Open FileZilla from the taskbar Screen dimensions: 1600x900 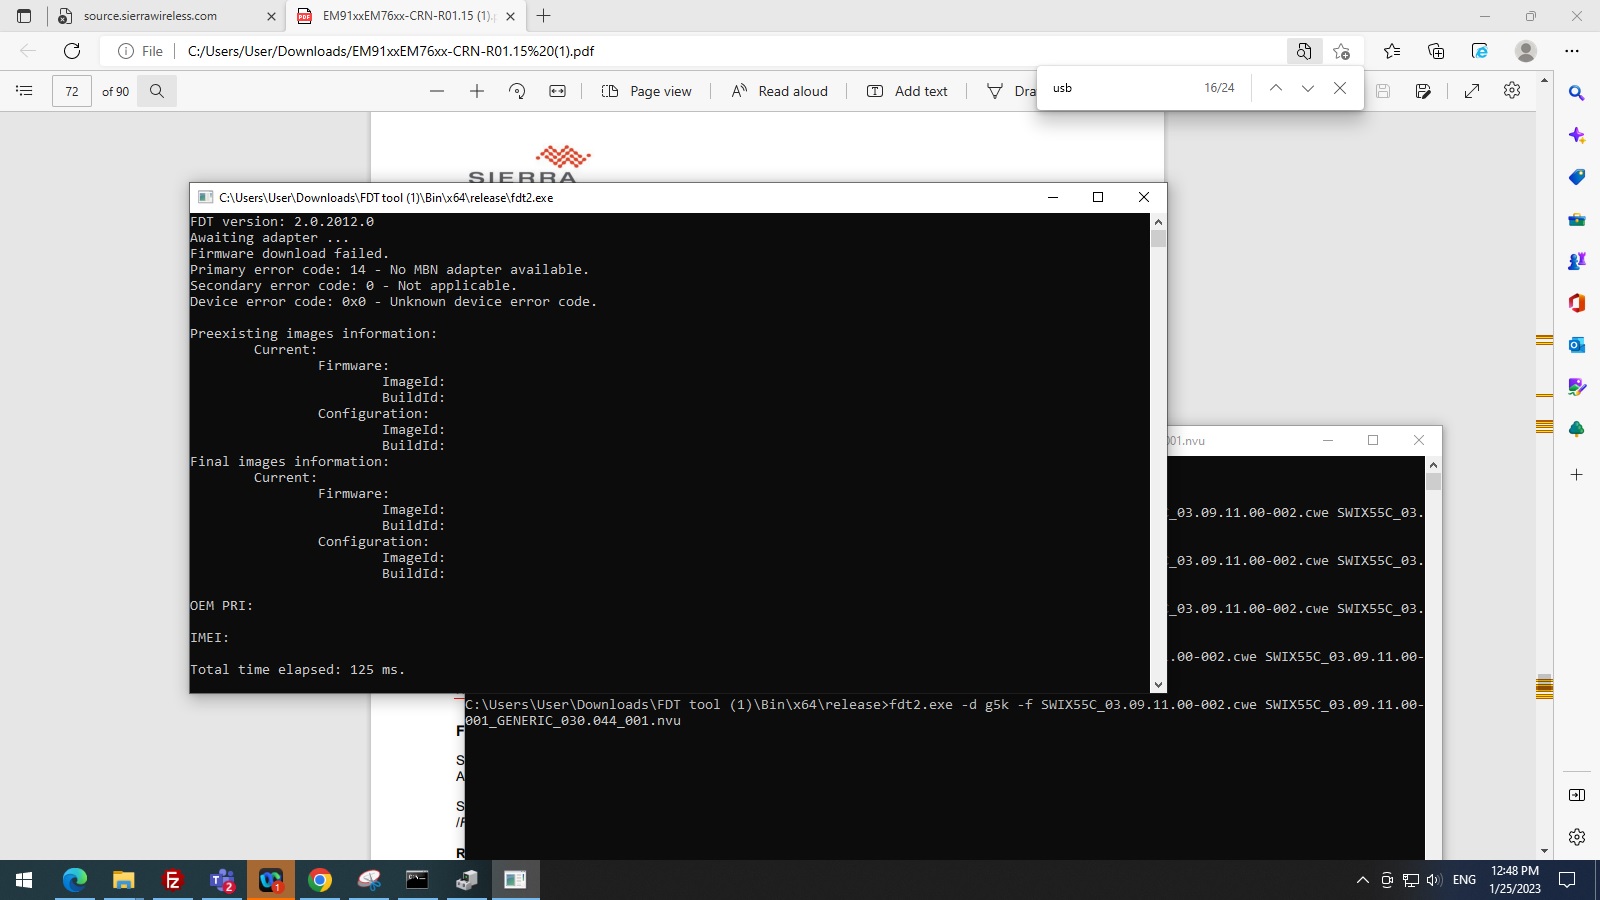pos(173,880)
